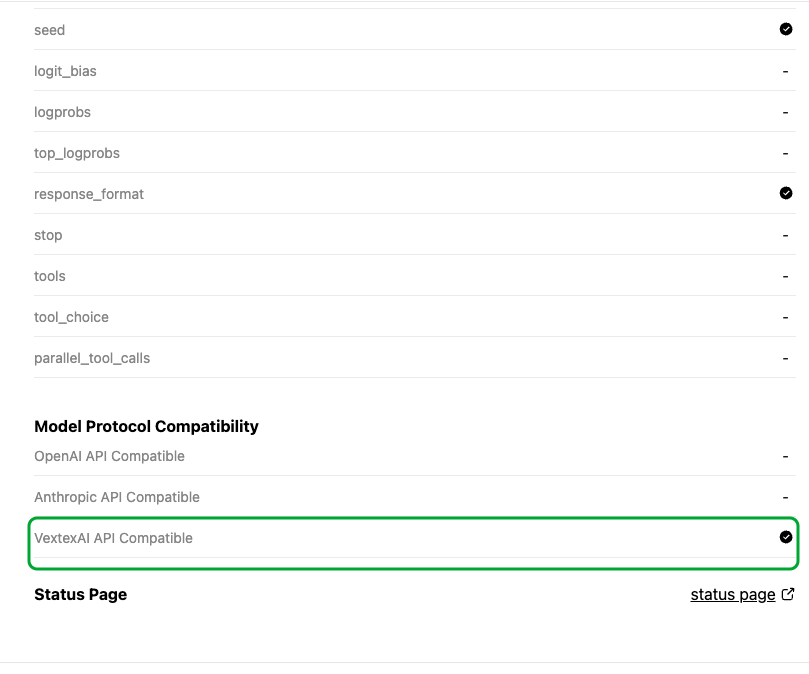809x674 pixels.
Task: Click the dash in the Anthropic API Compatible row
Action: (x=786, y=498)
